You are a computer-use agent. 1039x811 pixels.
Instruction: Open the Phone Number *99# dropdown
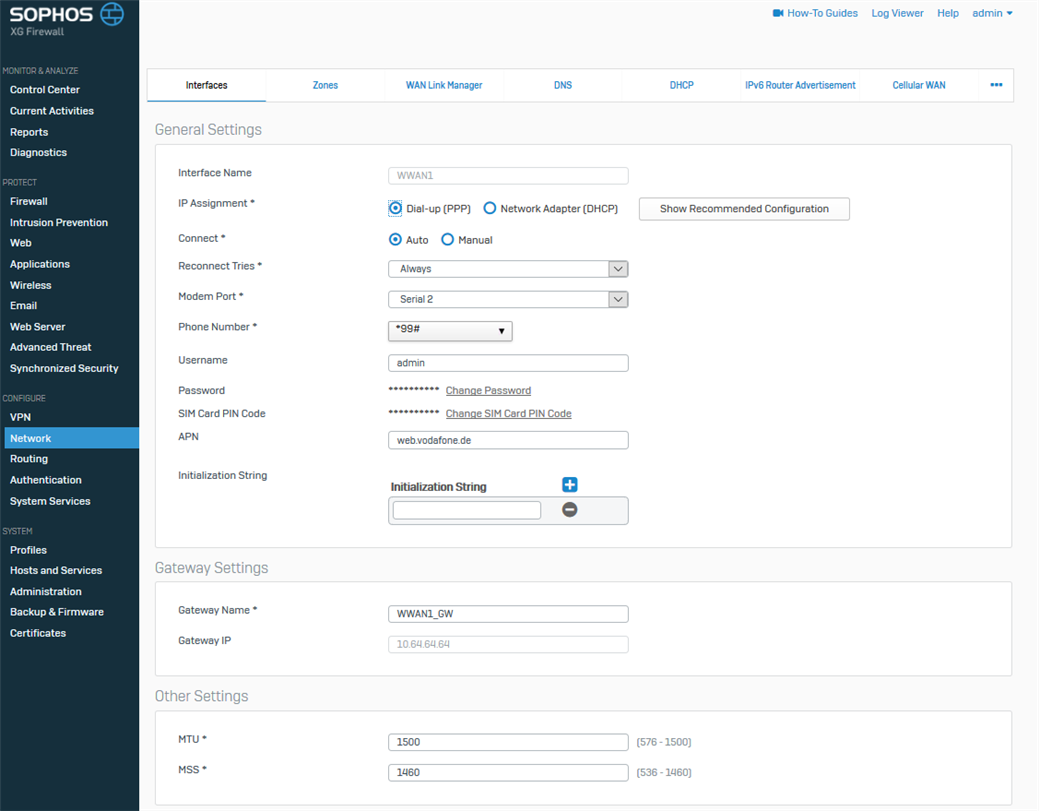pyautogui.click(x=450, y=331)
